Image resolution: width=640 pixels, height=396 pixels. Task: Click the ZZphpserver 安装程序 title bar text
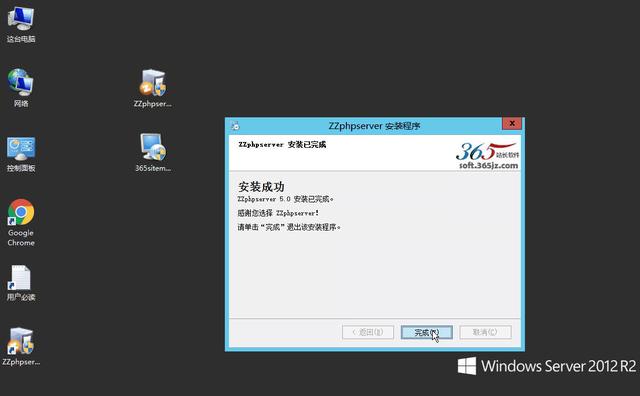374,126
